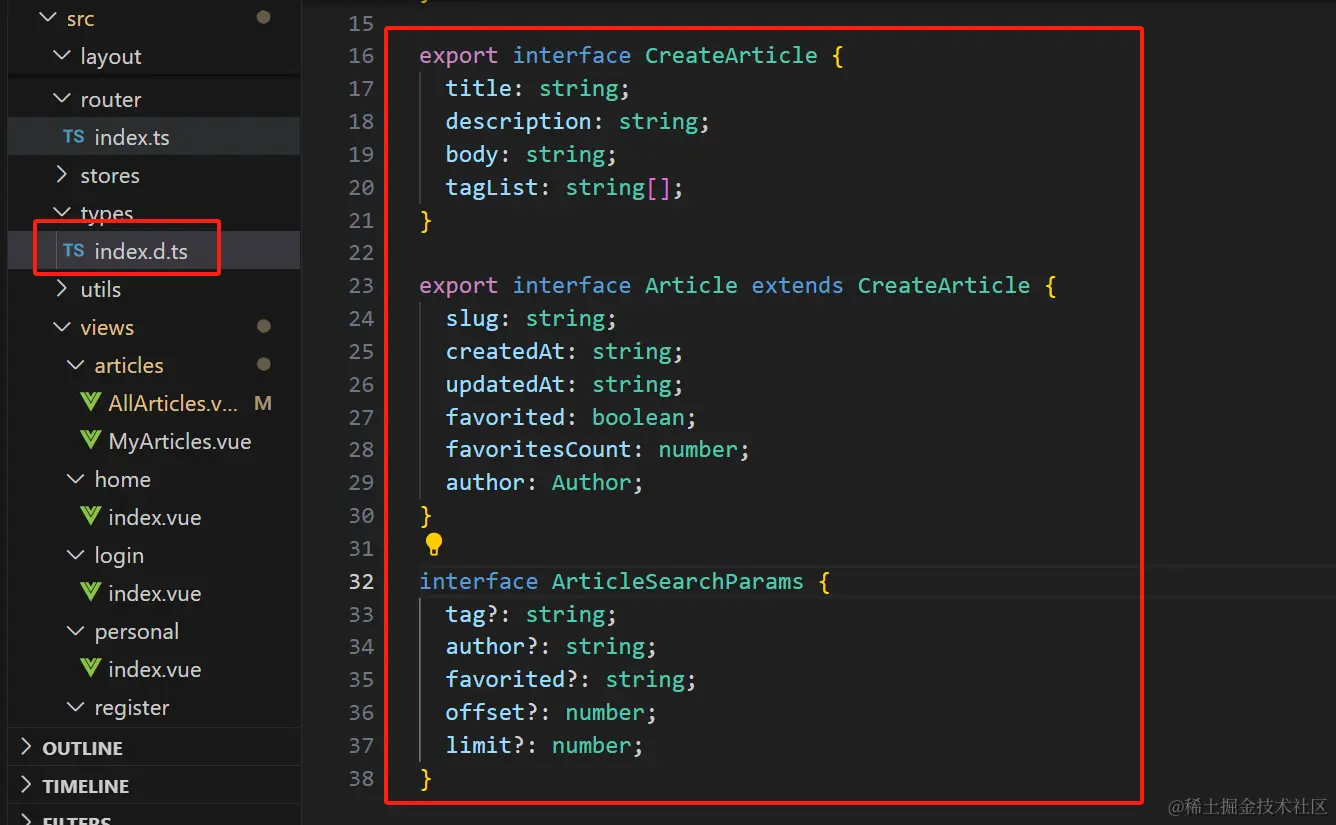This screenshot has height=825, width=1336.
Task: Collapse the login folder chevron
Action: pyautogui.click(x=75, y=555)
